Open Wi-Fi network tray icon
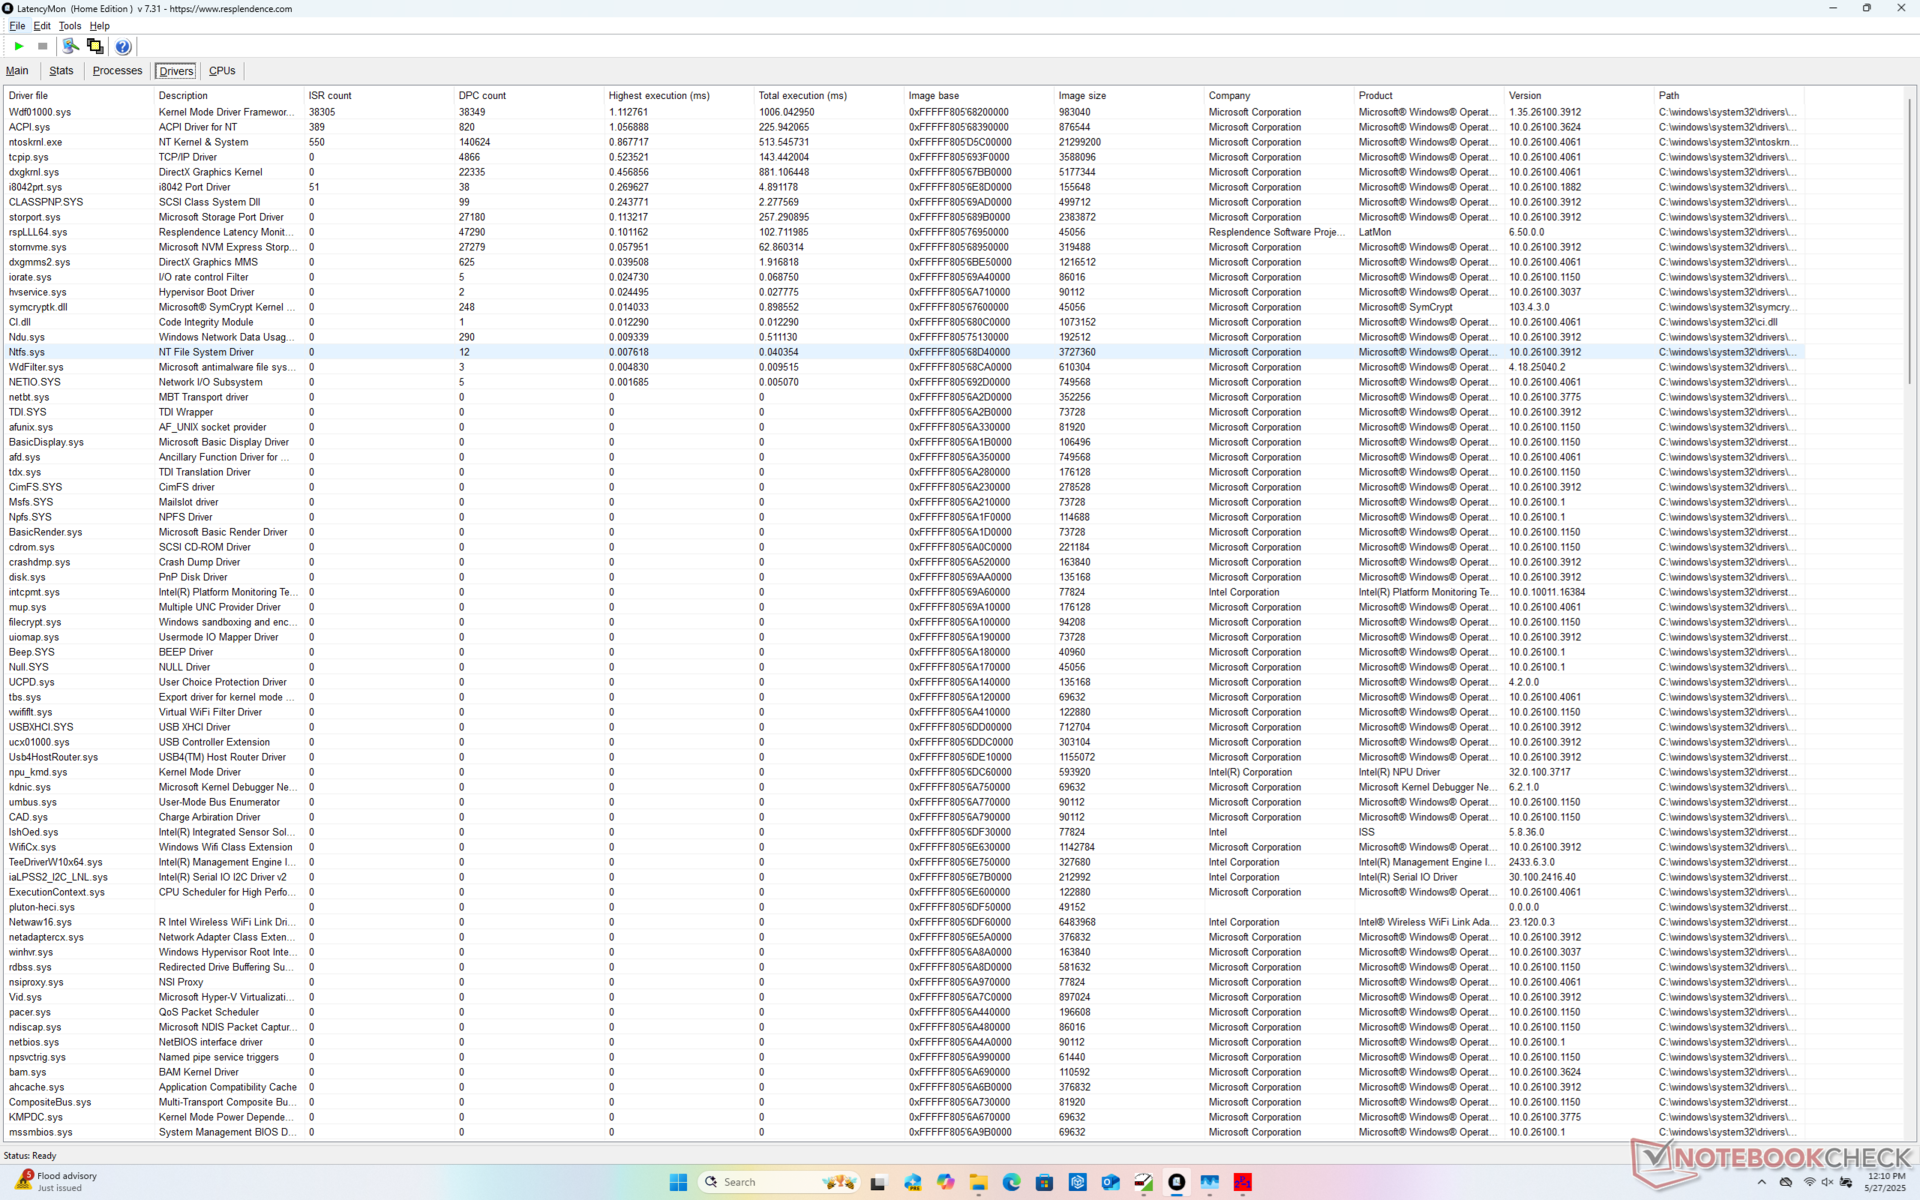Screen dimensions: 1920x1200 (1809, 1182)
